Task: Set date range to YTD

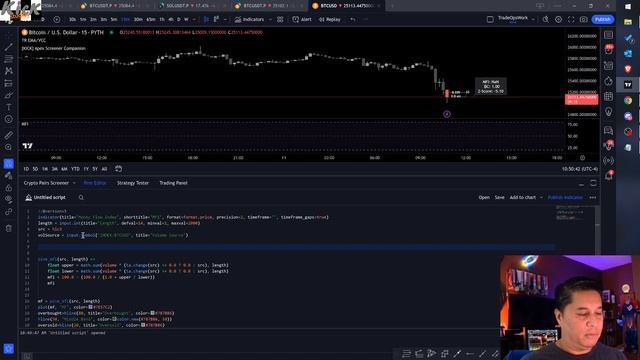Action: [76, 169]
